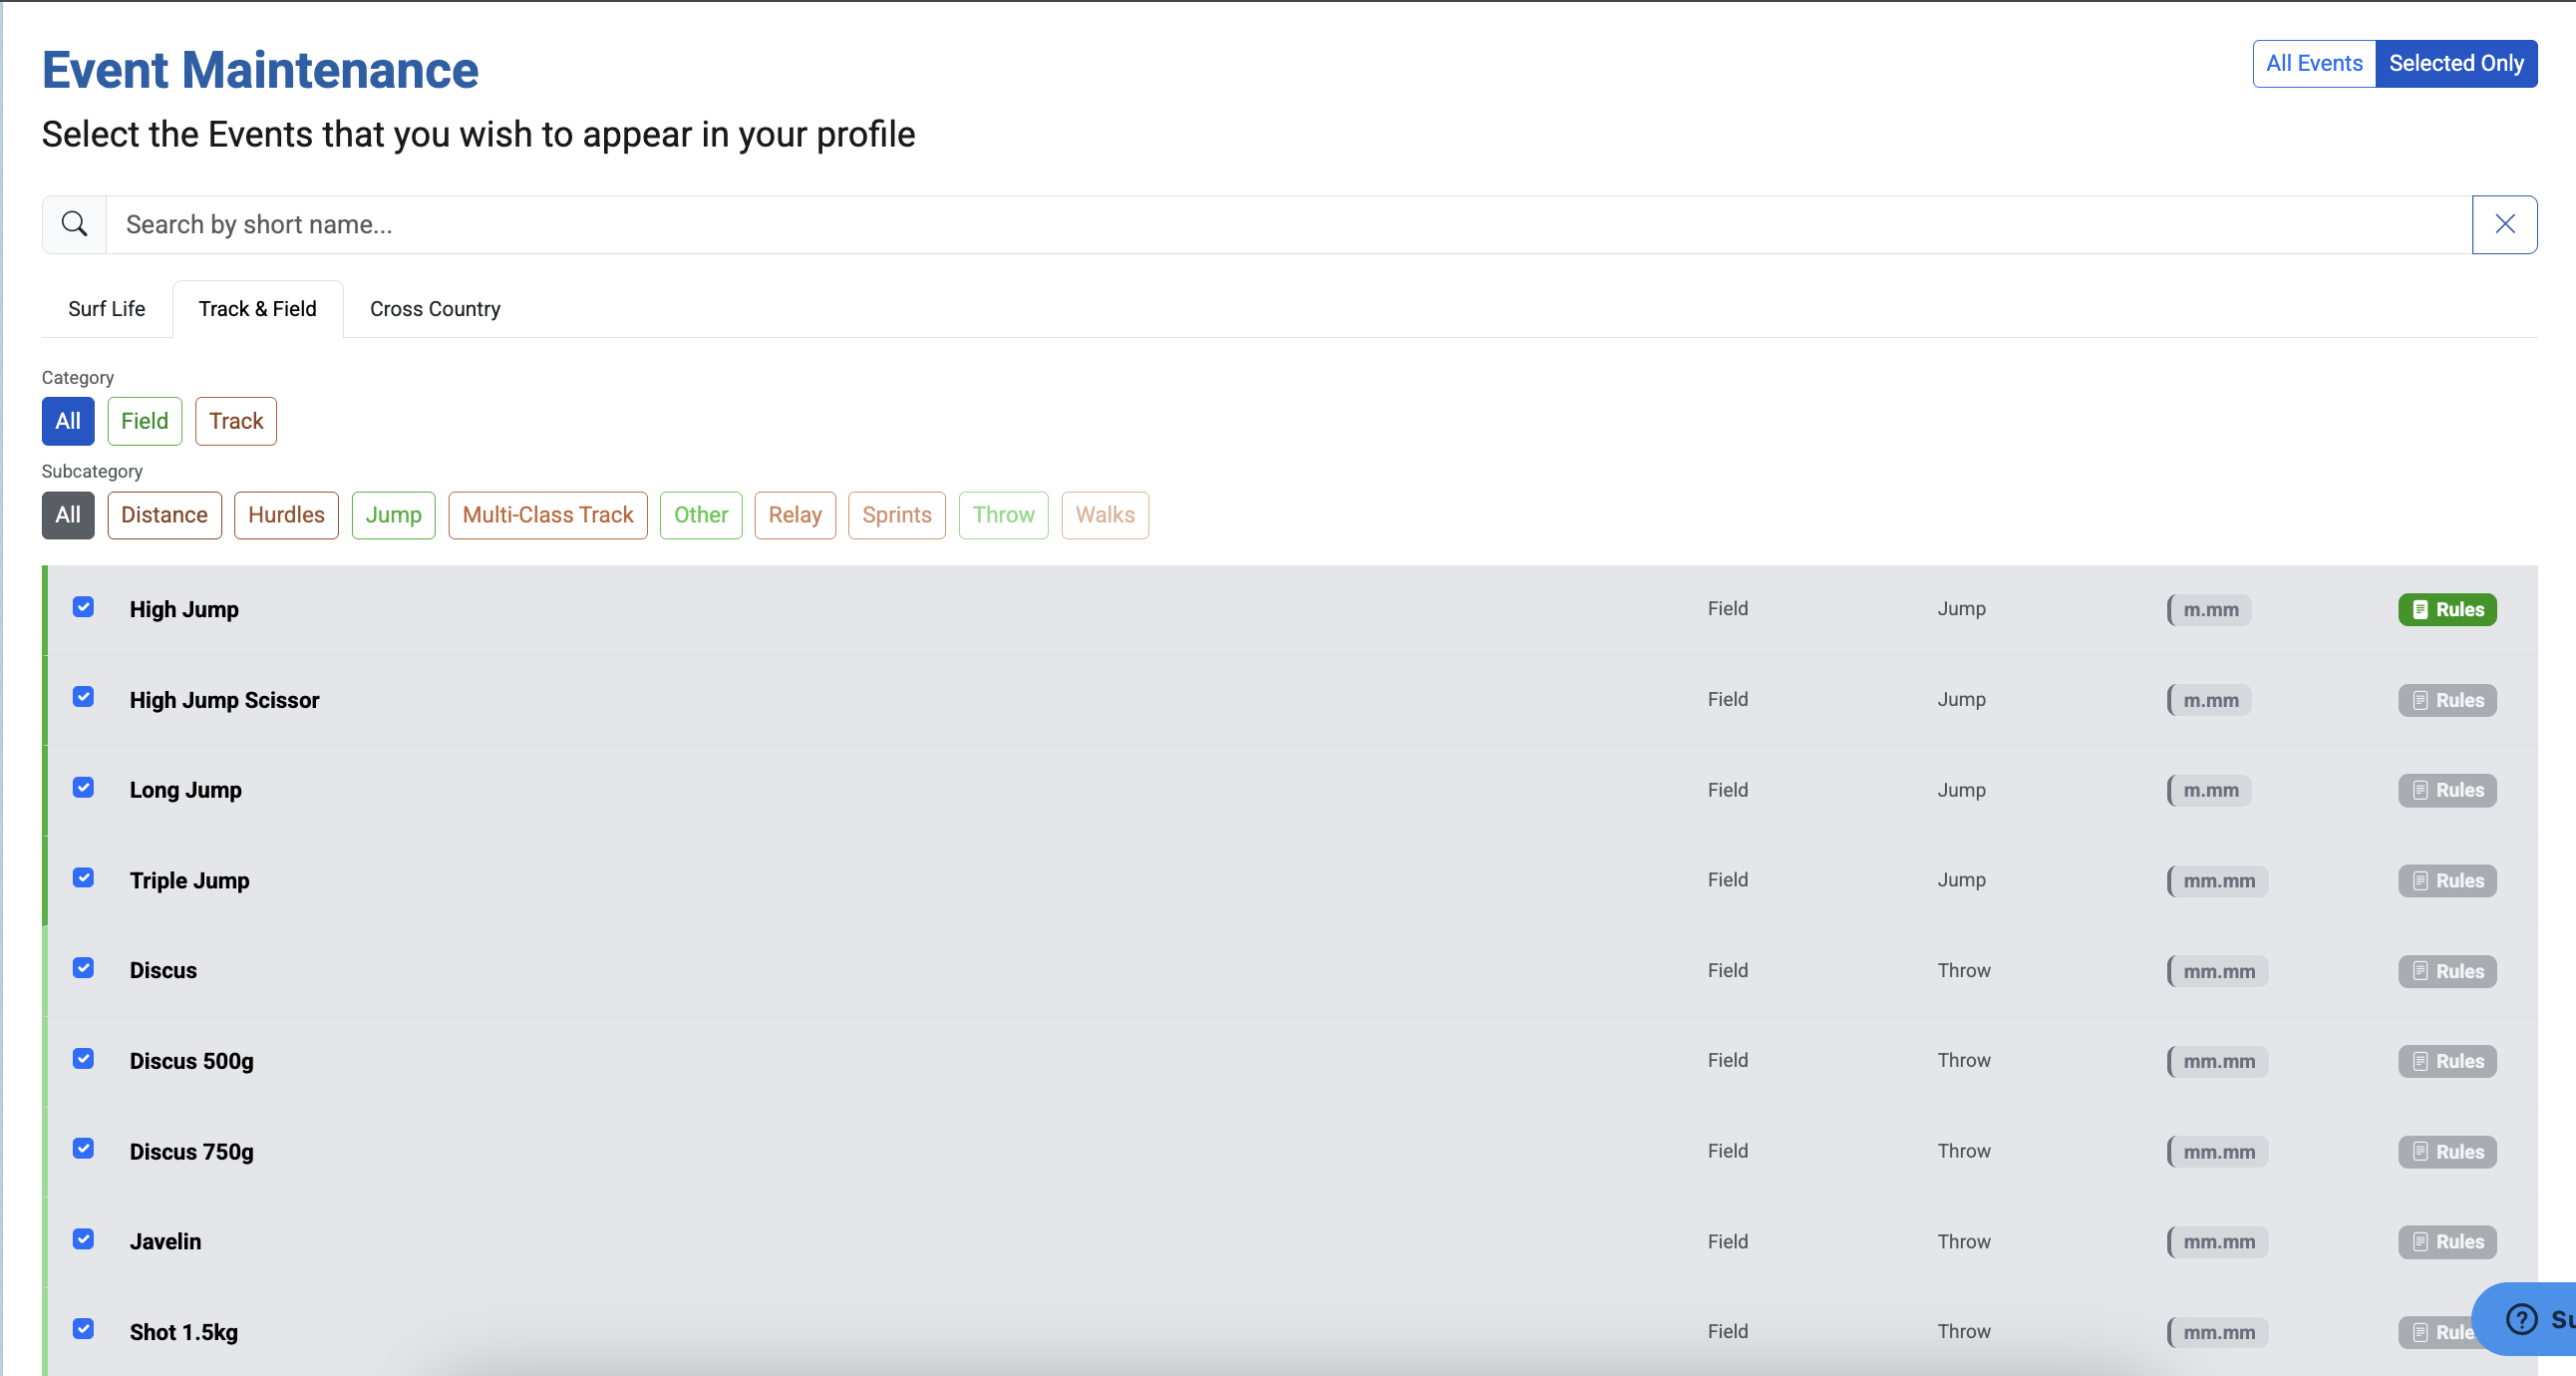
Task: Click the Field label in High Jump Scissor row
Action: pos(1728,699)
